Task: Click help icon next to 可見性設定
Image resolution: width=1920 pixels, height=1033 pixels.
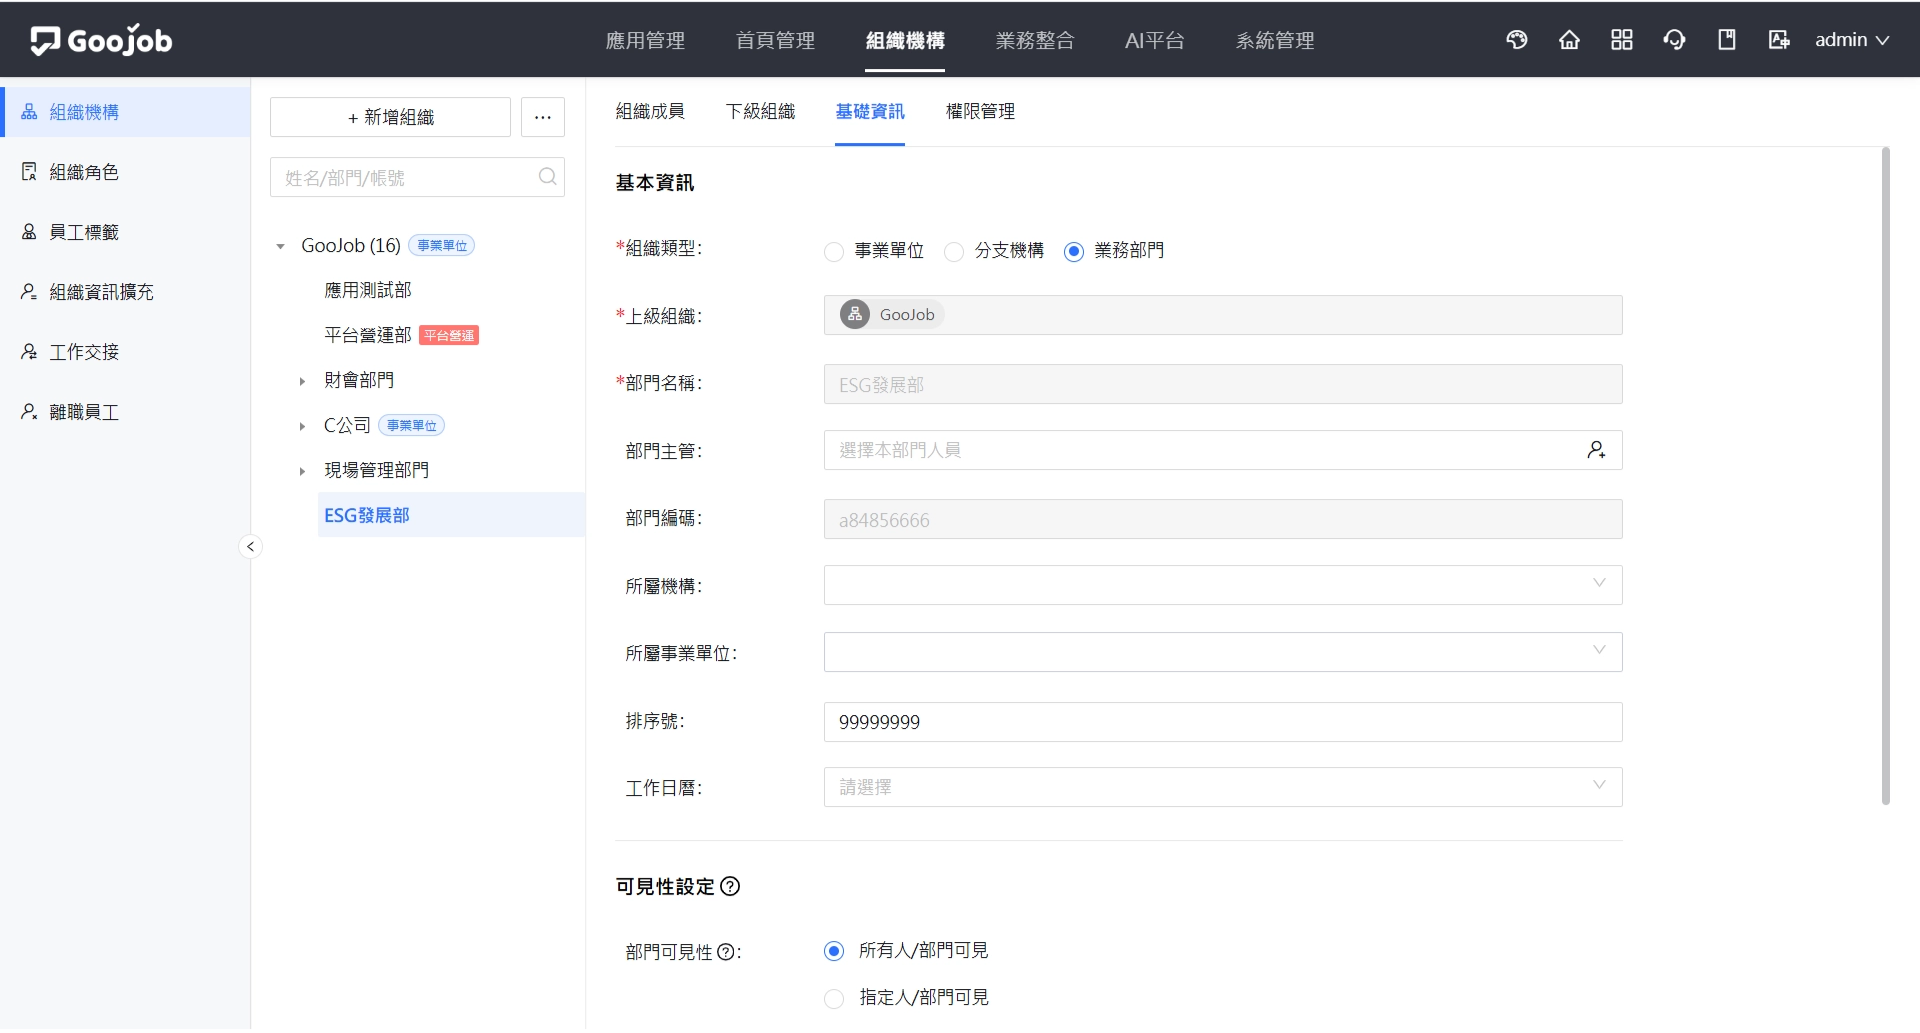Action: [x=730, y=887]
